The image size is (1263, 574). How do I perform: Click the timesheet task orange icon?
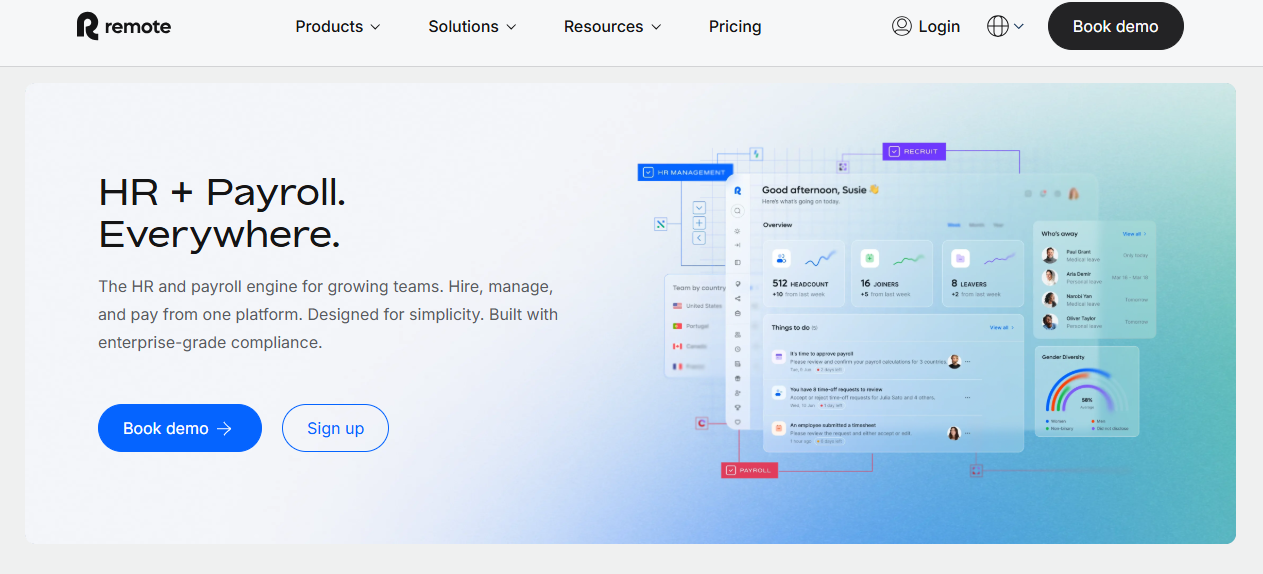tap(778, 428)
